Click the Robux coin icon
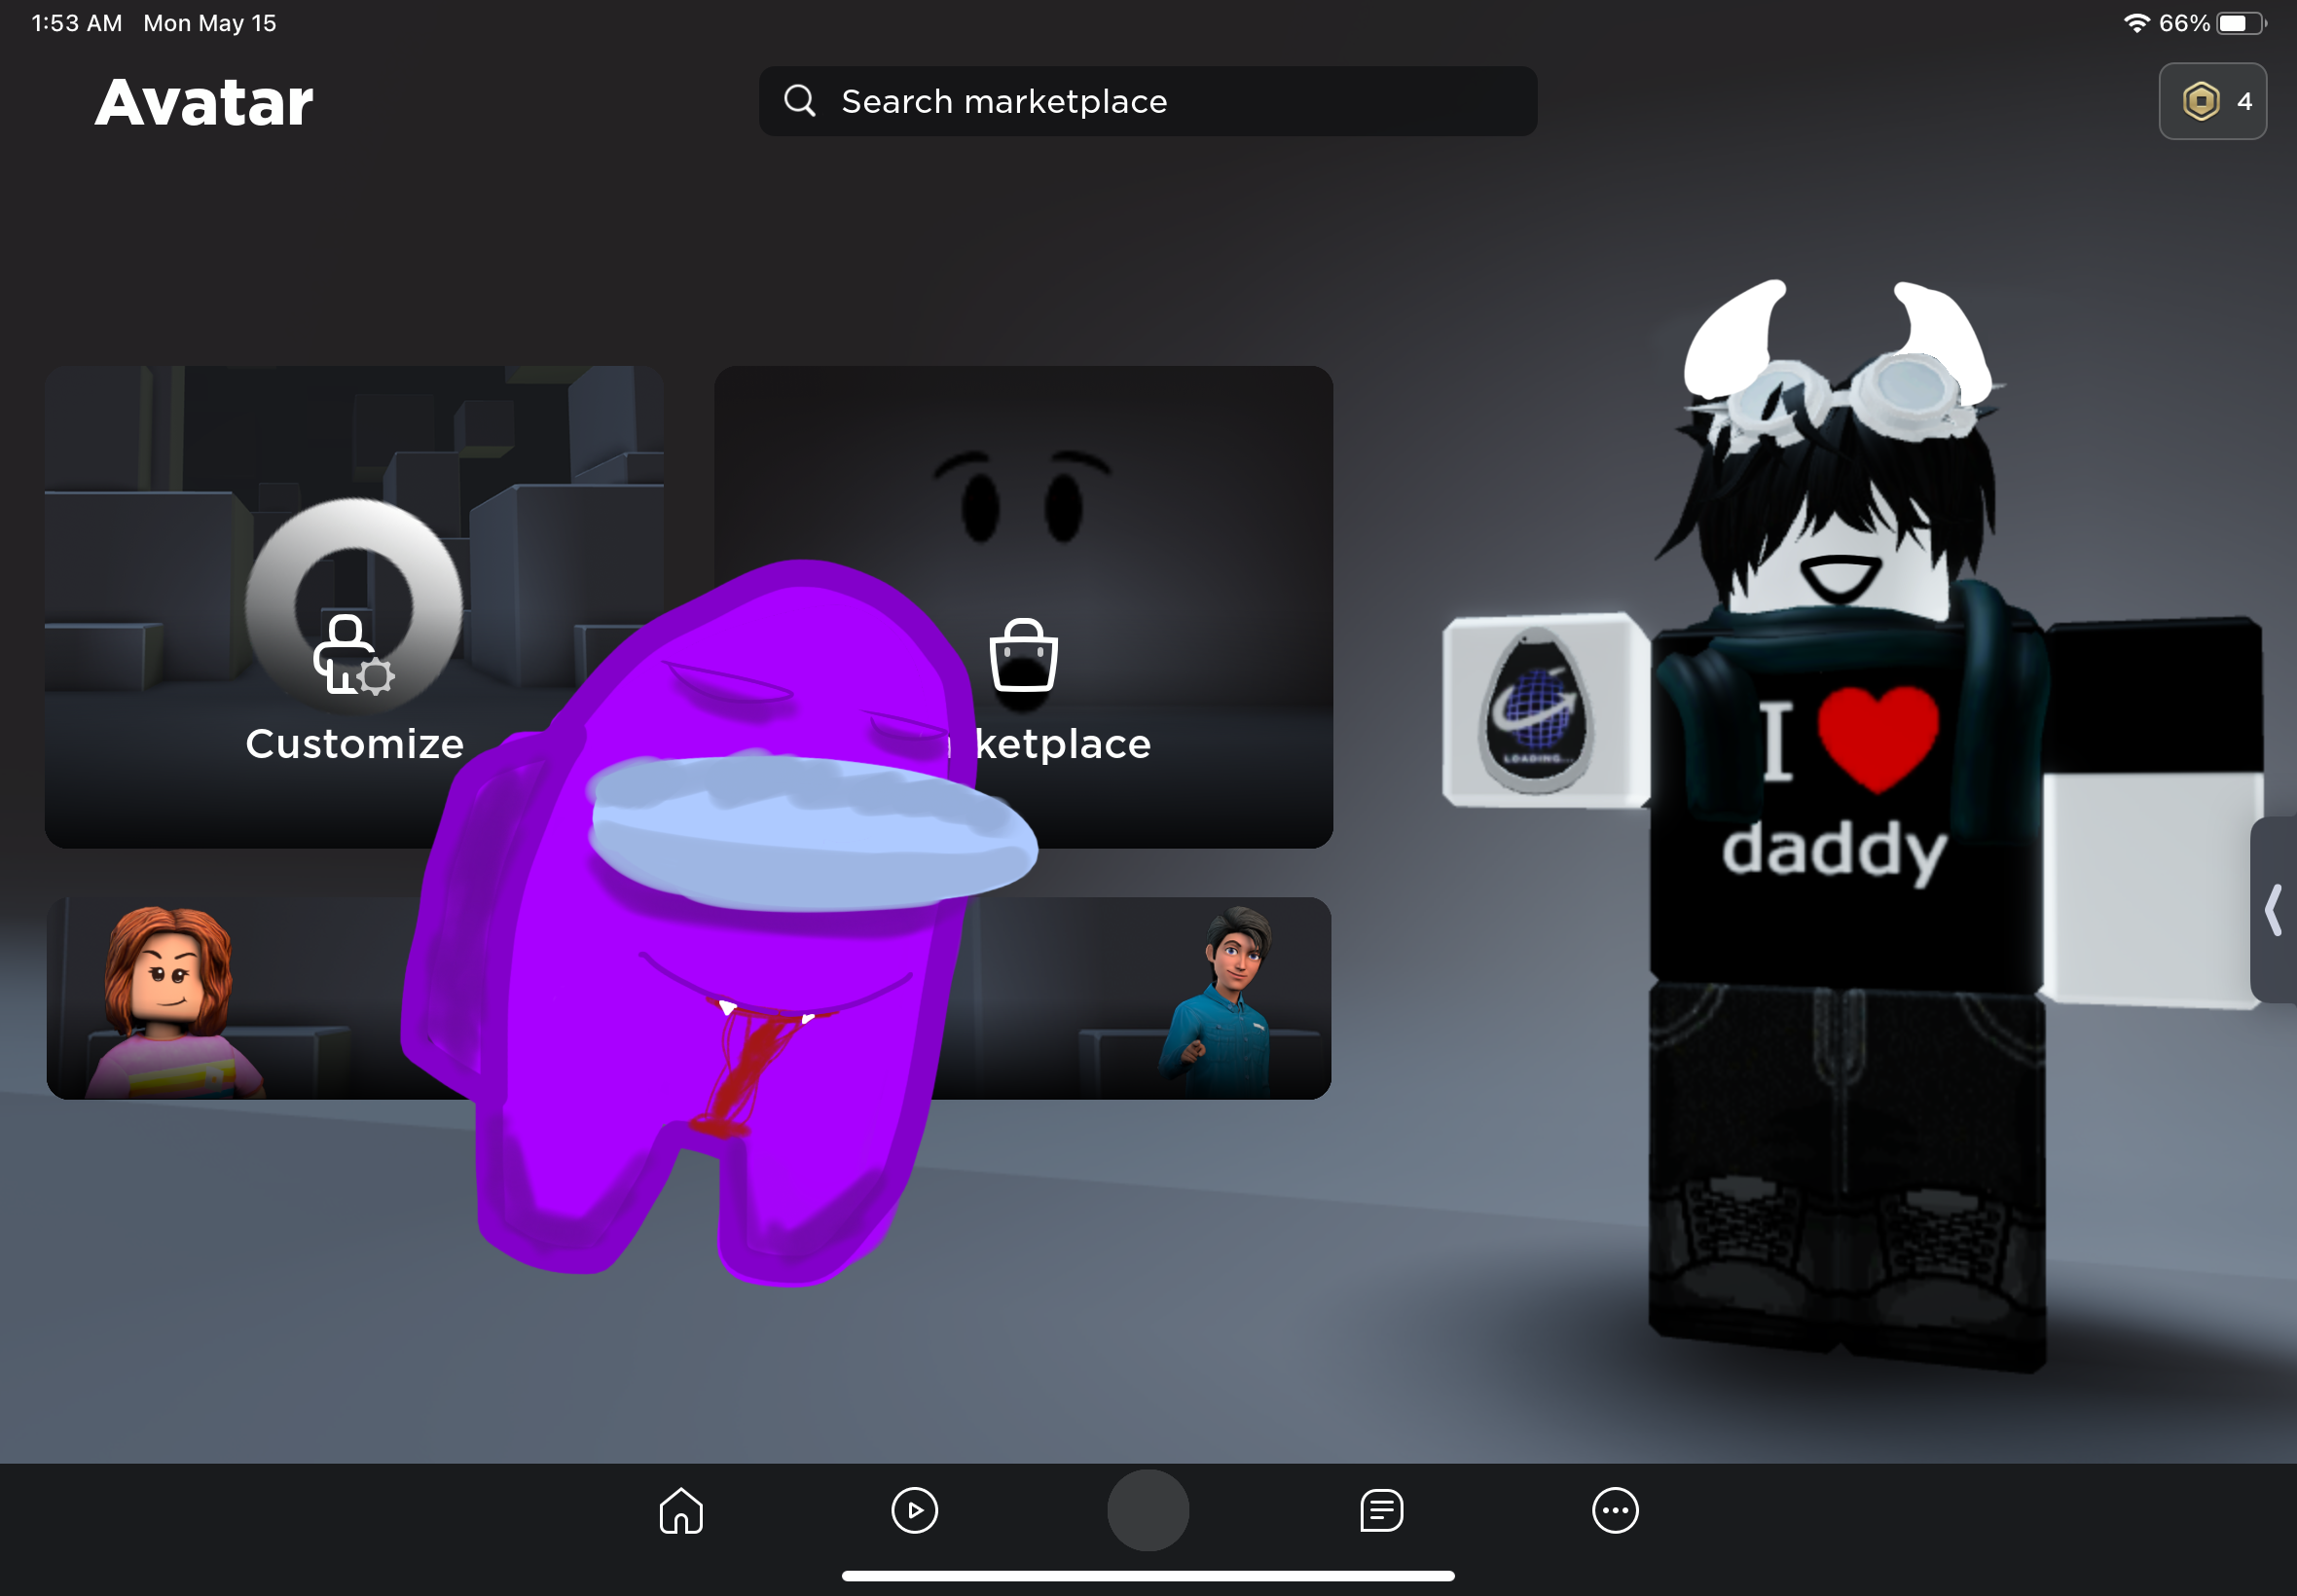This screenshot has height=1596, width=2297. [x=2200, y=101]
